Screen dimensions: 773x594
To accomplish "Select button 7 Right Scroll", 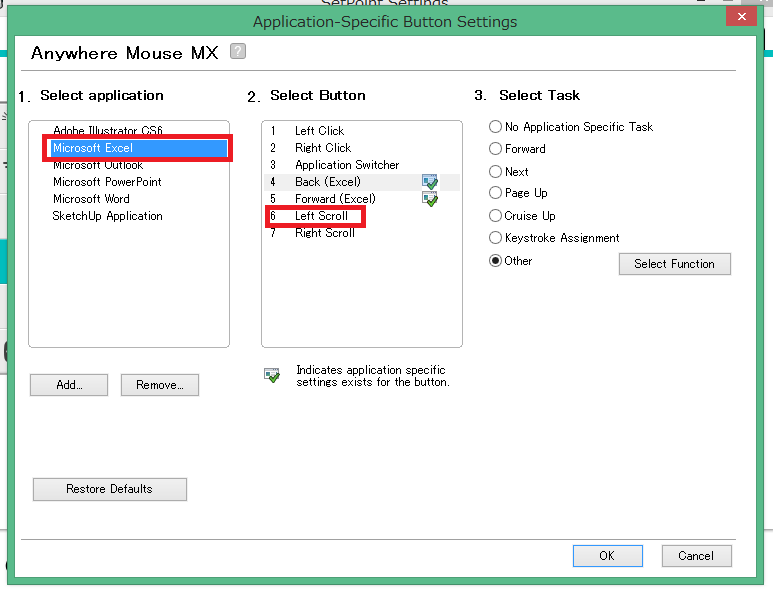I will [362, 233].
